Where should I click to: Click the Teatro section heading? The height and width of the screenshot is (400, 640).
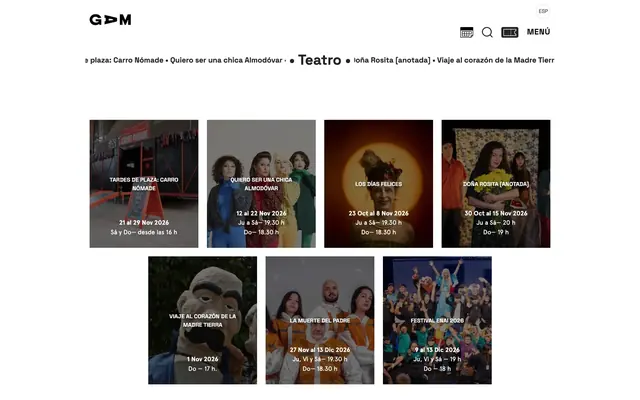click(x=320, y=60)
